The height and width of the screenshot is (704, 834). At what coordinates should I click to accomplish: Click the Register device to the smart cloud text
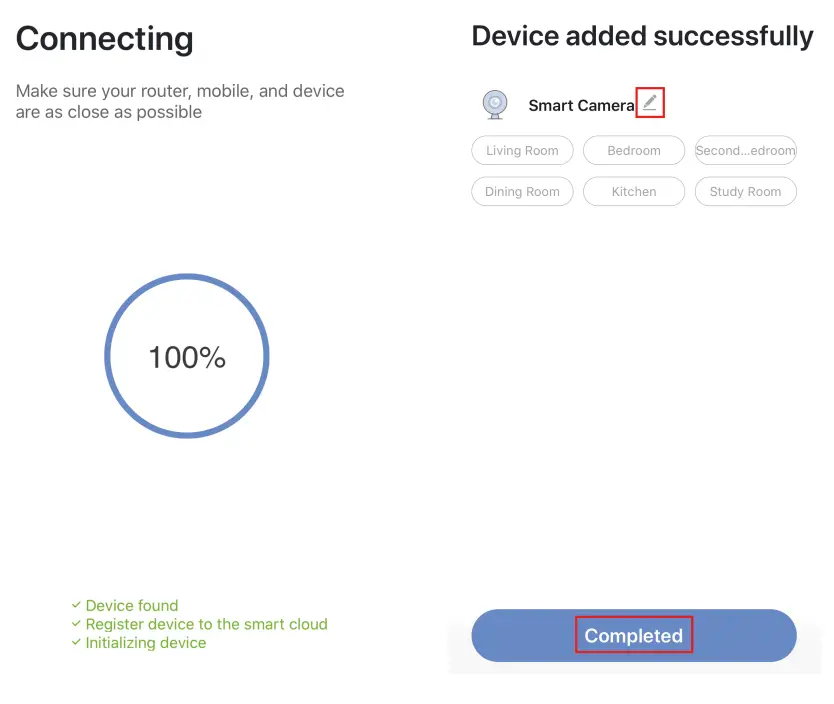tap(206, 624)
